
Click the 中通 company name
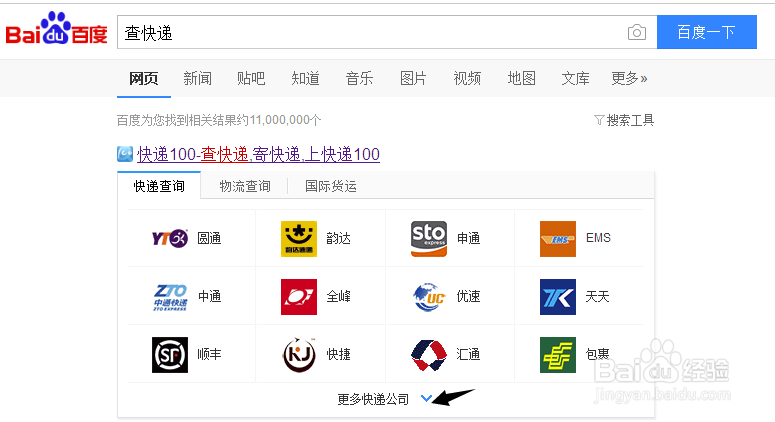tap(209, 296)
